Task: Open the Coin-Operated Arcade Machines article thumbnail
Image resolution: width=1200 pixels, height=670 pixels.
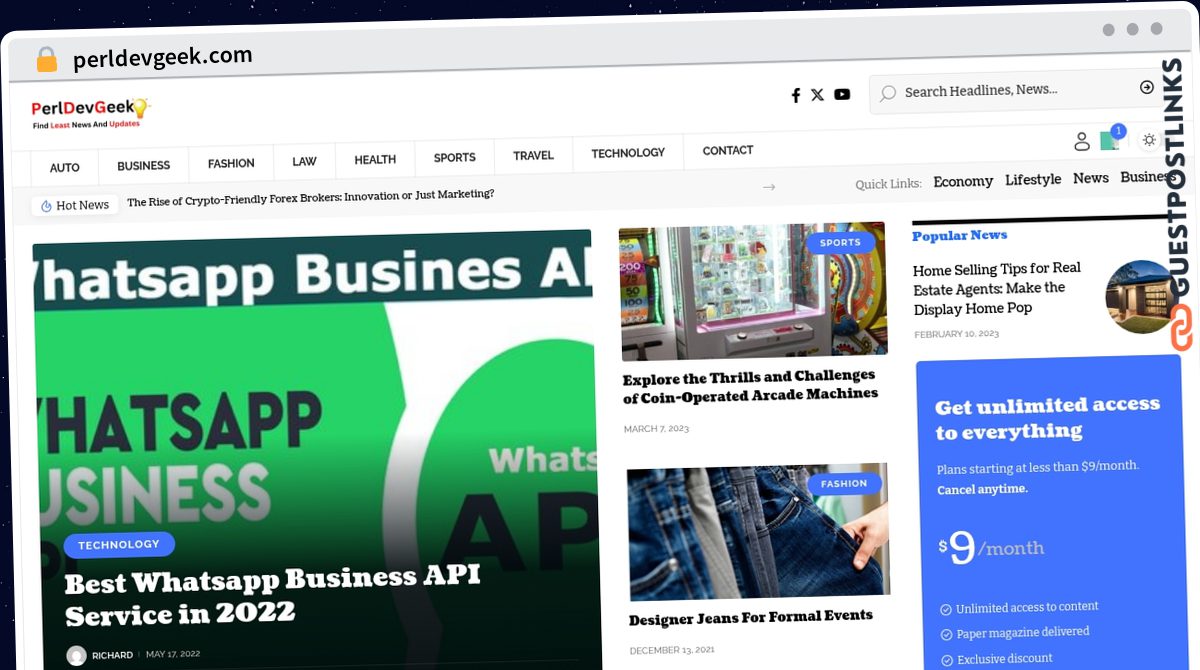Action: click(753, 290)
